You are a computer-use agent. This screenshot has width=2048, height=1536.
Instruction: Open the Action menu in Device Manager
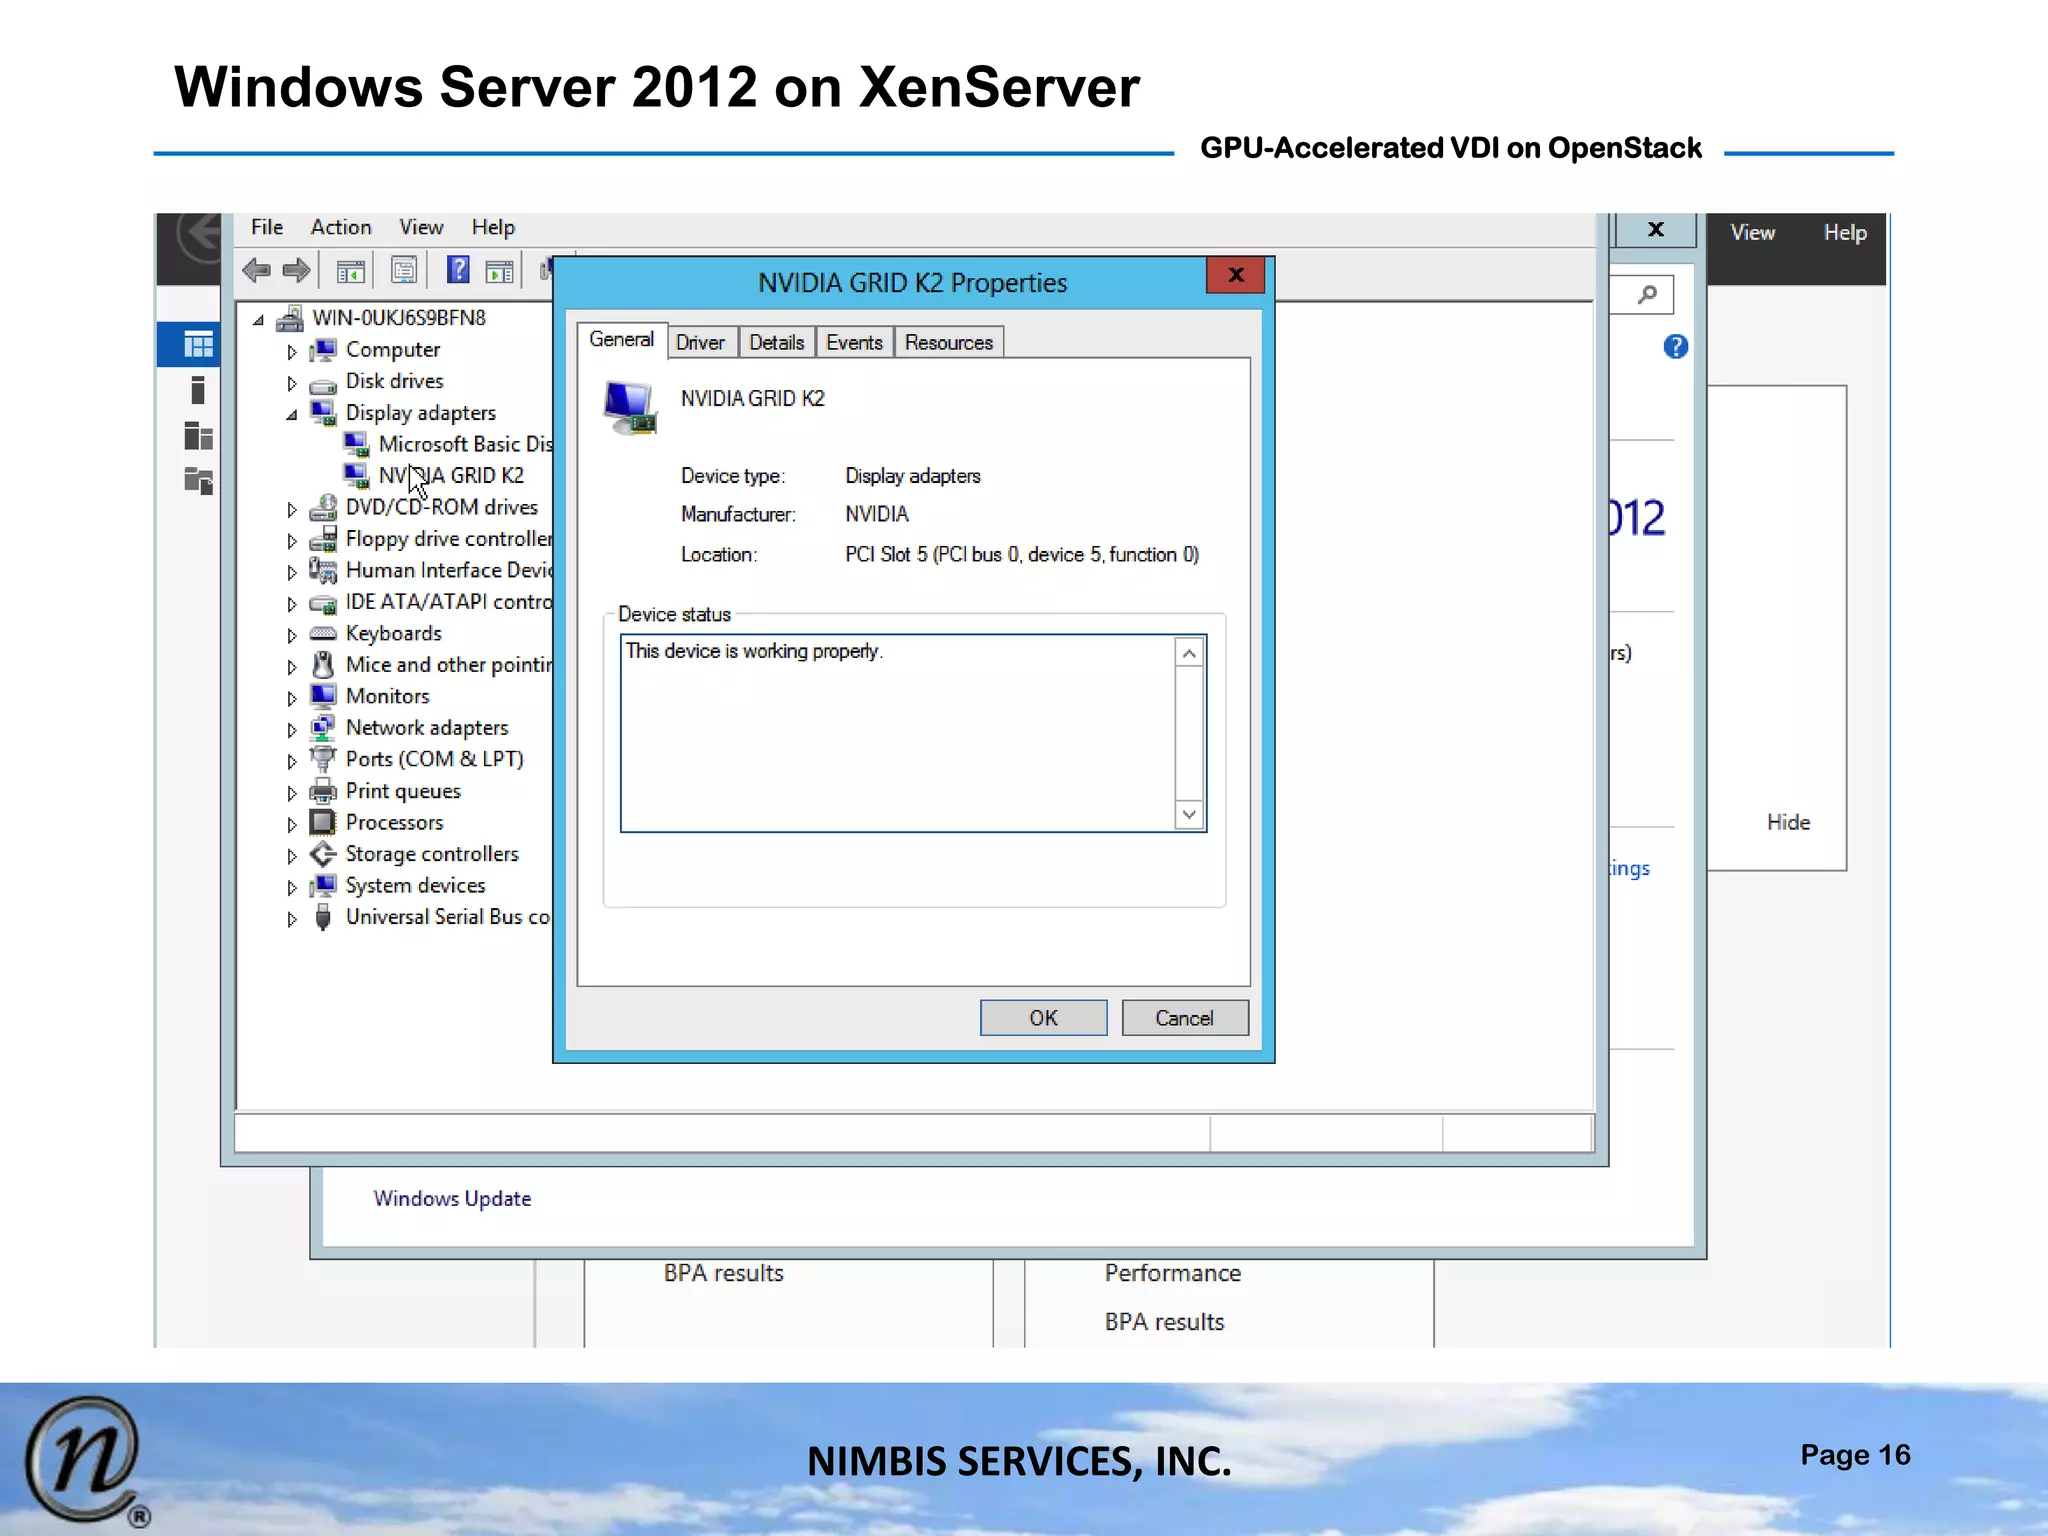click(x=341, y=227)
